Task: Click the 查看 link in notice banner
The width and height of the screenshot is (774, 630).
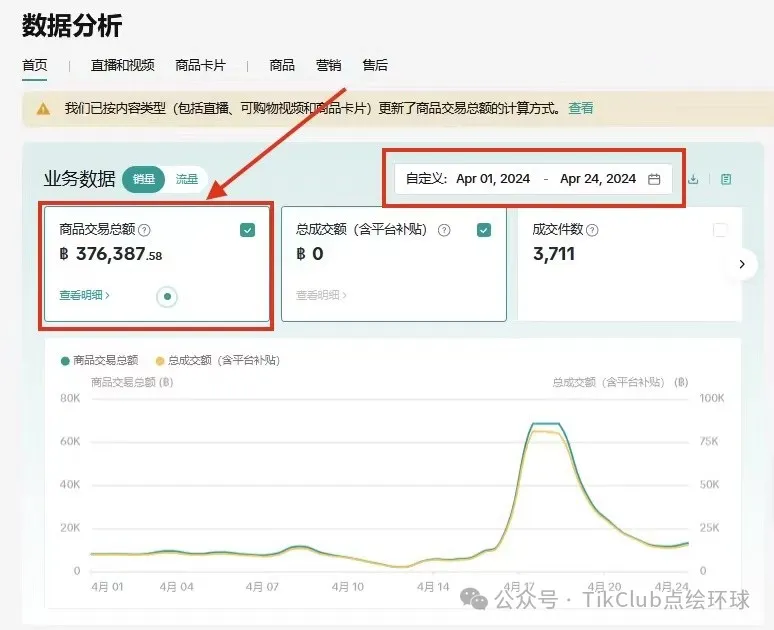Action: click(581, 108)
